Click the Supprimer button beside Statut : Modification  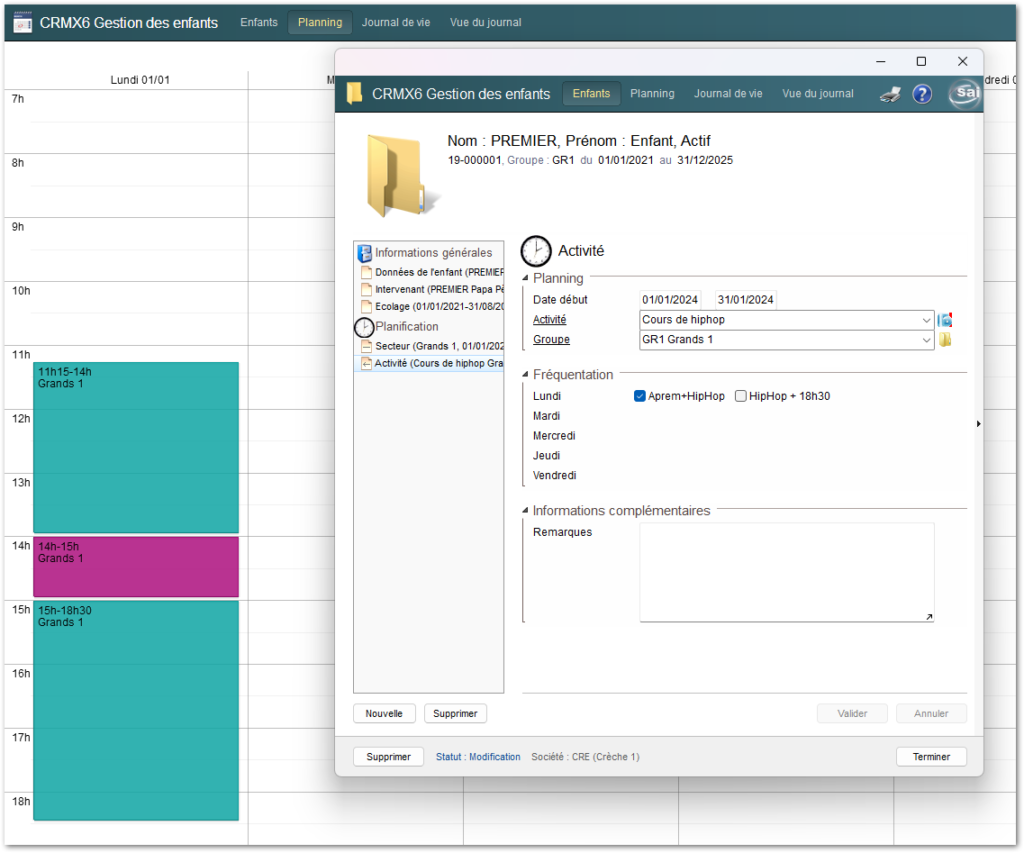pos(389,756)
